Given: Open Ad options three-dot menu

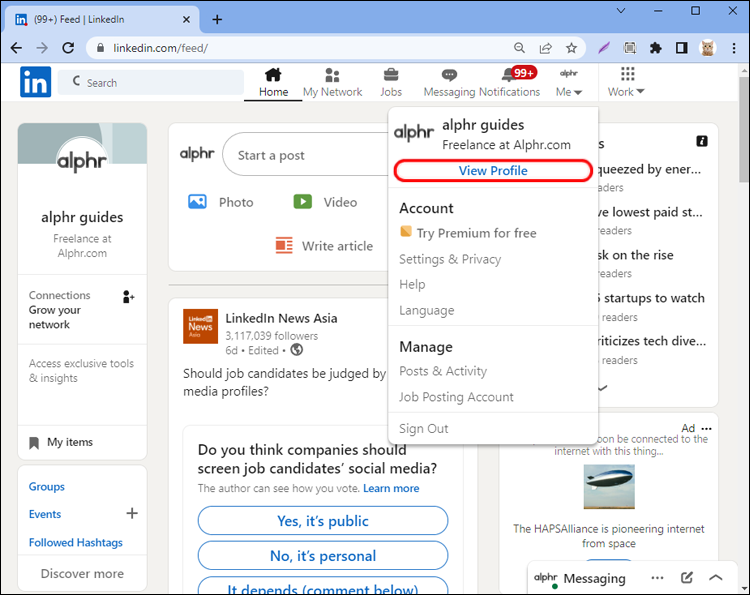Looking at the screenshot, I should click(706, 429).
